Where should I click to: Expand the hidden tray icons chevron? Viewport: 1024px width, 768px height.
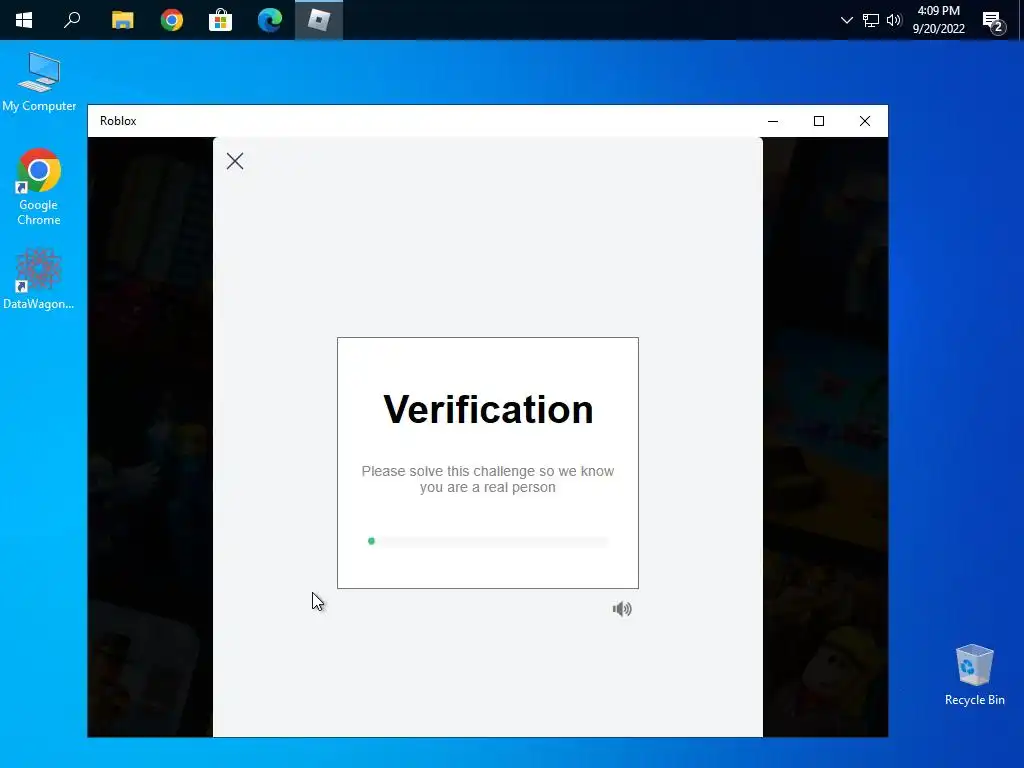tap(846, 20)
